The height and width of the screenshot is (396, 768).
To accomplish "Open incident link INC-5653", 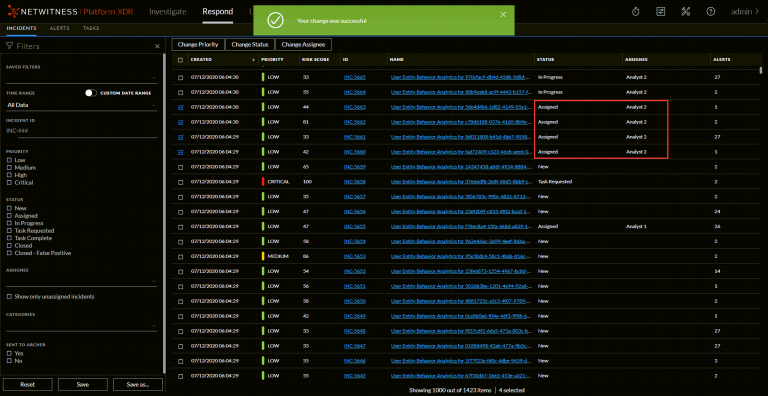I will coord(355,256).
